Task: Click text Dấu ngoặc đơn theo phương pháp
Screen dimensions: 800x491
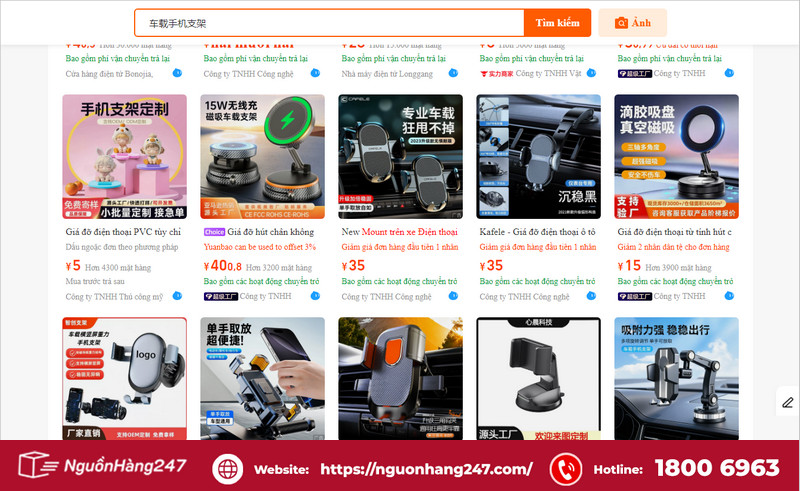Action: tap(122, 247)
